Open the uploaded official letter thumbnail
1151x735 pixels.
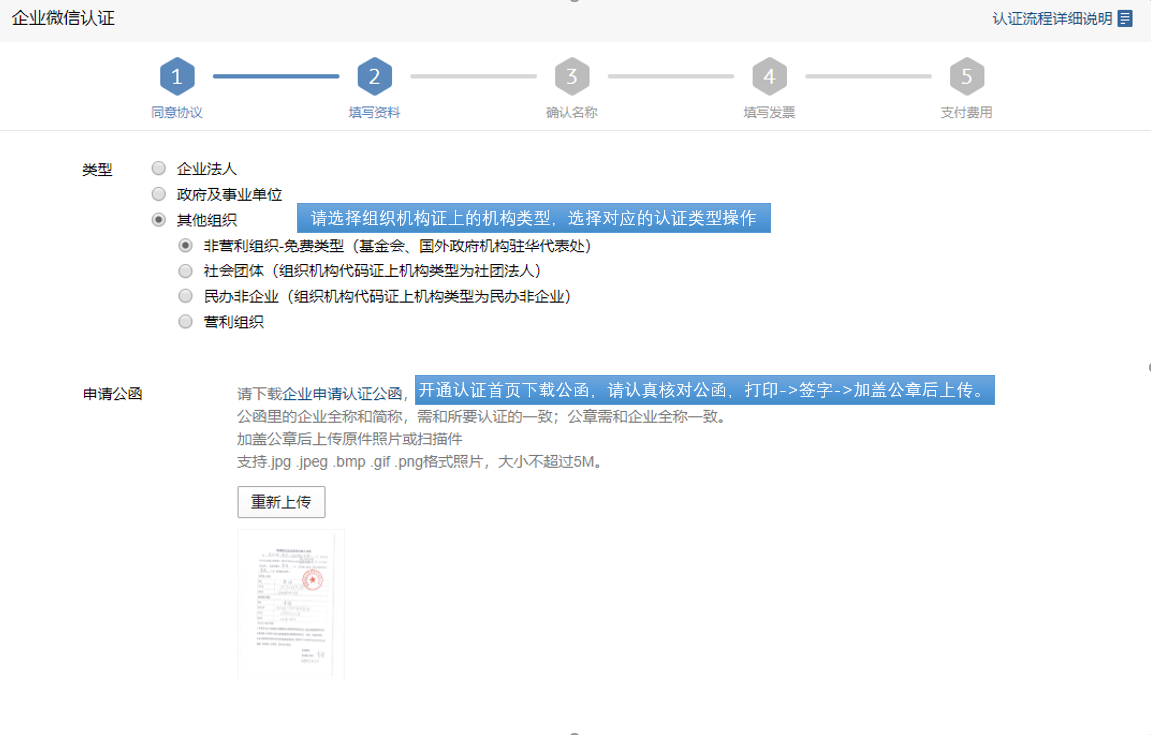tap(291, 605)
